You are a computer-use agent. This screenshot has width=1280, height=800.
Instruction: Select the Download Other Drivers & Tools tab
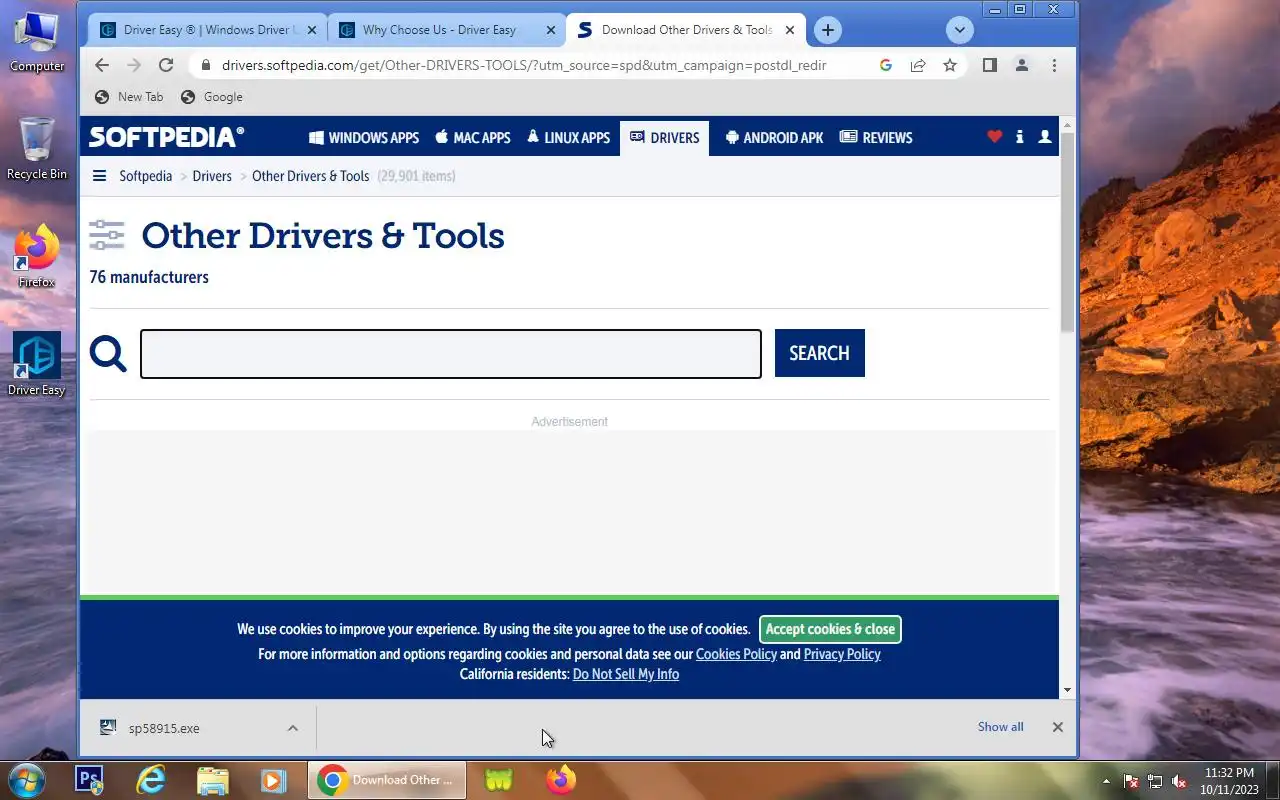[686, 30]
